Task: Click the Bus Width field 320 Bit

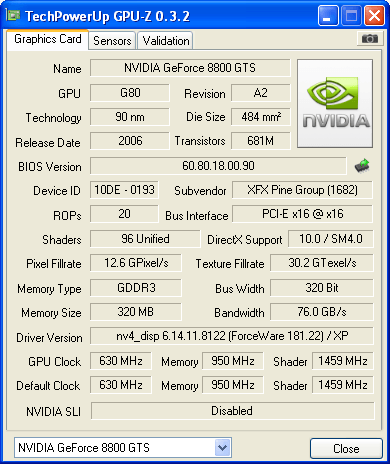Action: [322, 288]
